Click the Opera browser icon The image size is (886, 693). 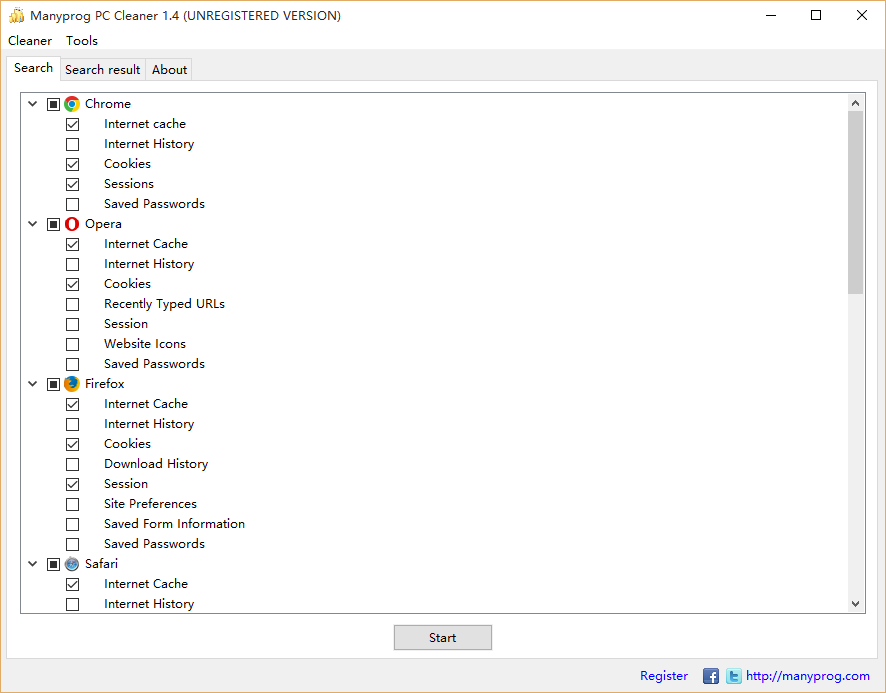[x=72, y=224]
